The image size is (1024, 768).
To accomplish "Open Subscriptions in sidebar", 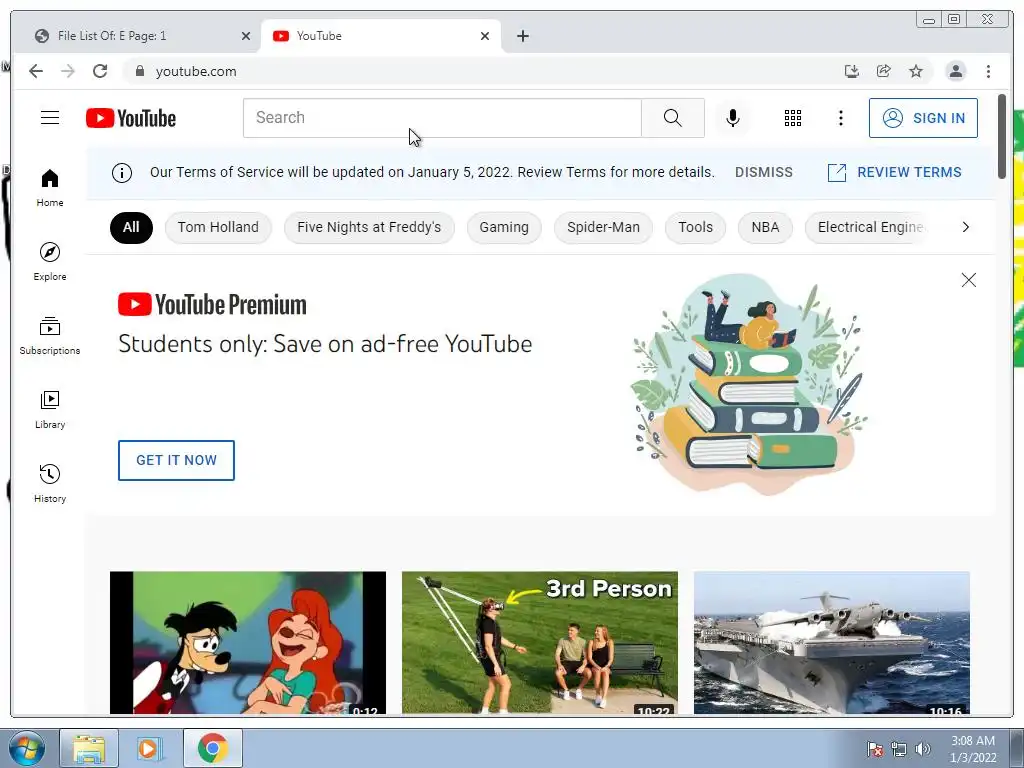I will click(50, 336).
